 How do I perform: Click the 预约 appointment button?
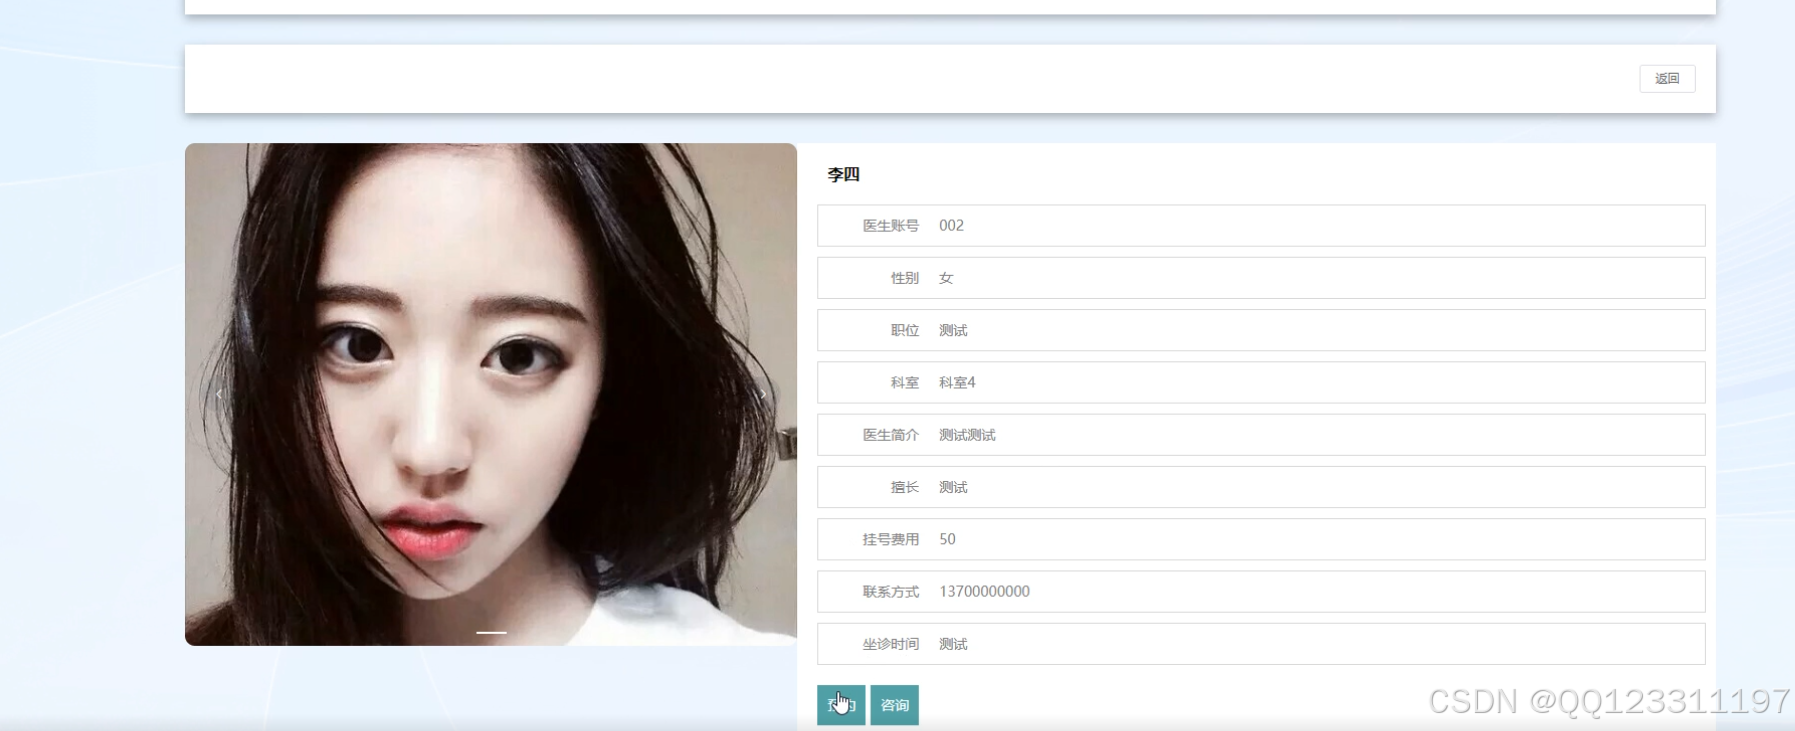click(x=841, y=705)
